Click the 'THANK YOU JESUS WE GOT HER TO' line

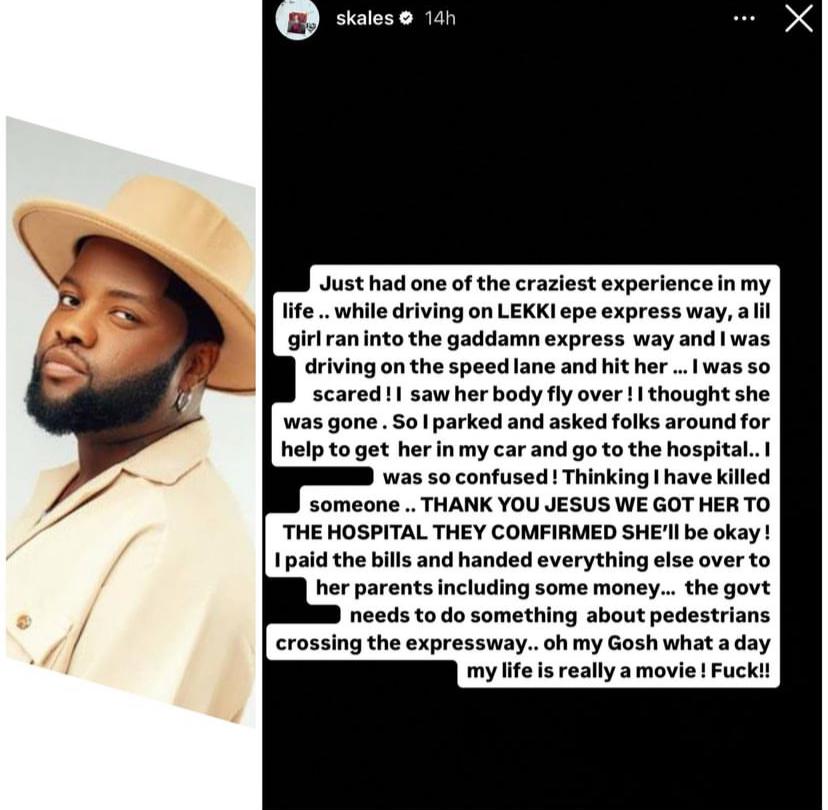(x=539, y=505)
